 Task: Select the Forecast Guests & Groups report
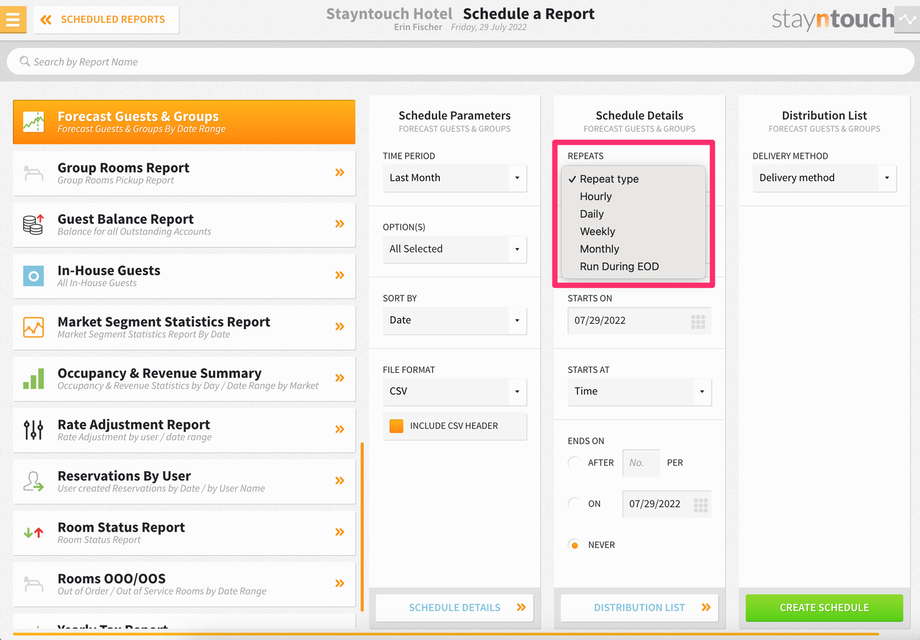(184, 122)
